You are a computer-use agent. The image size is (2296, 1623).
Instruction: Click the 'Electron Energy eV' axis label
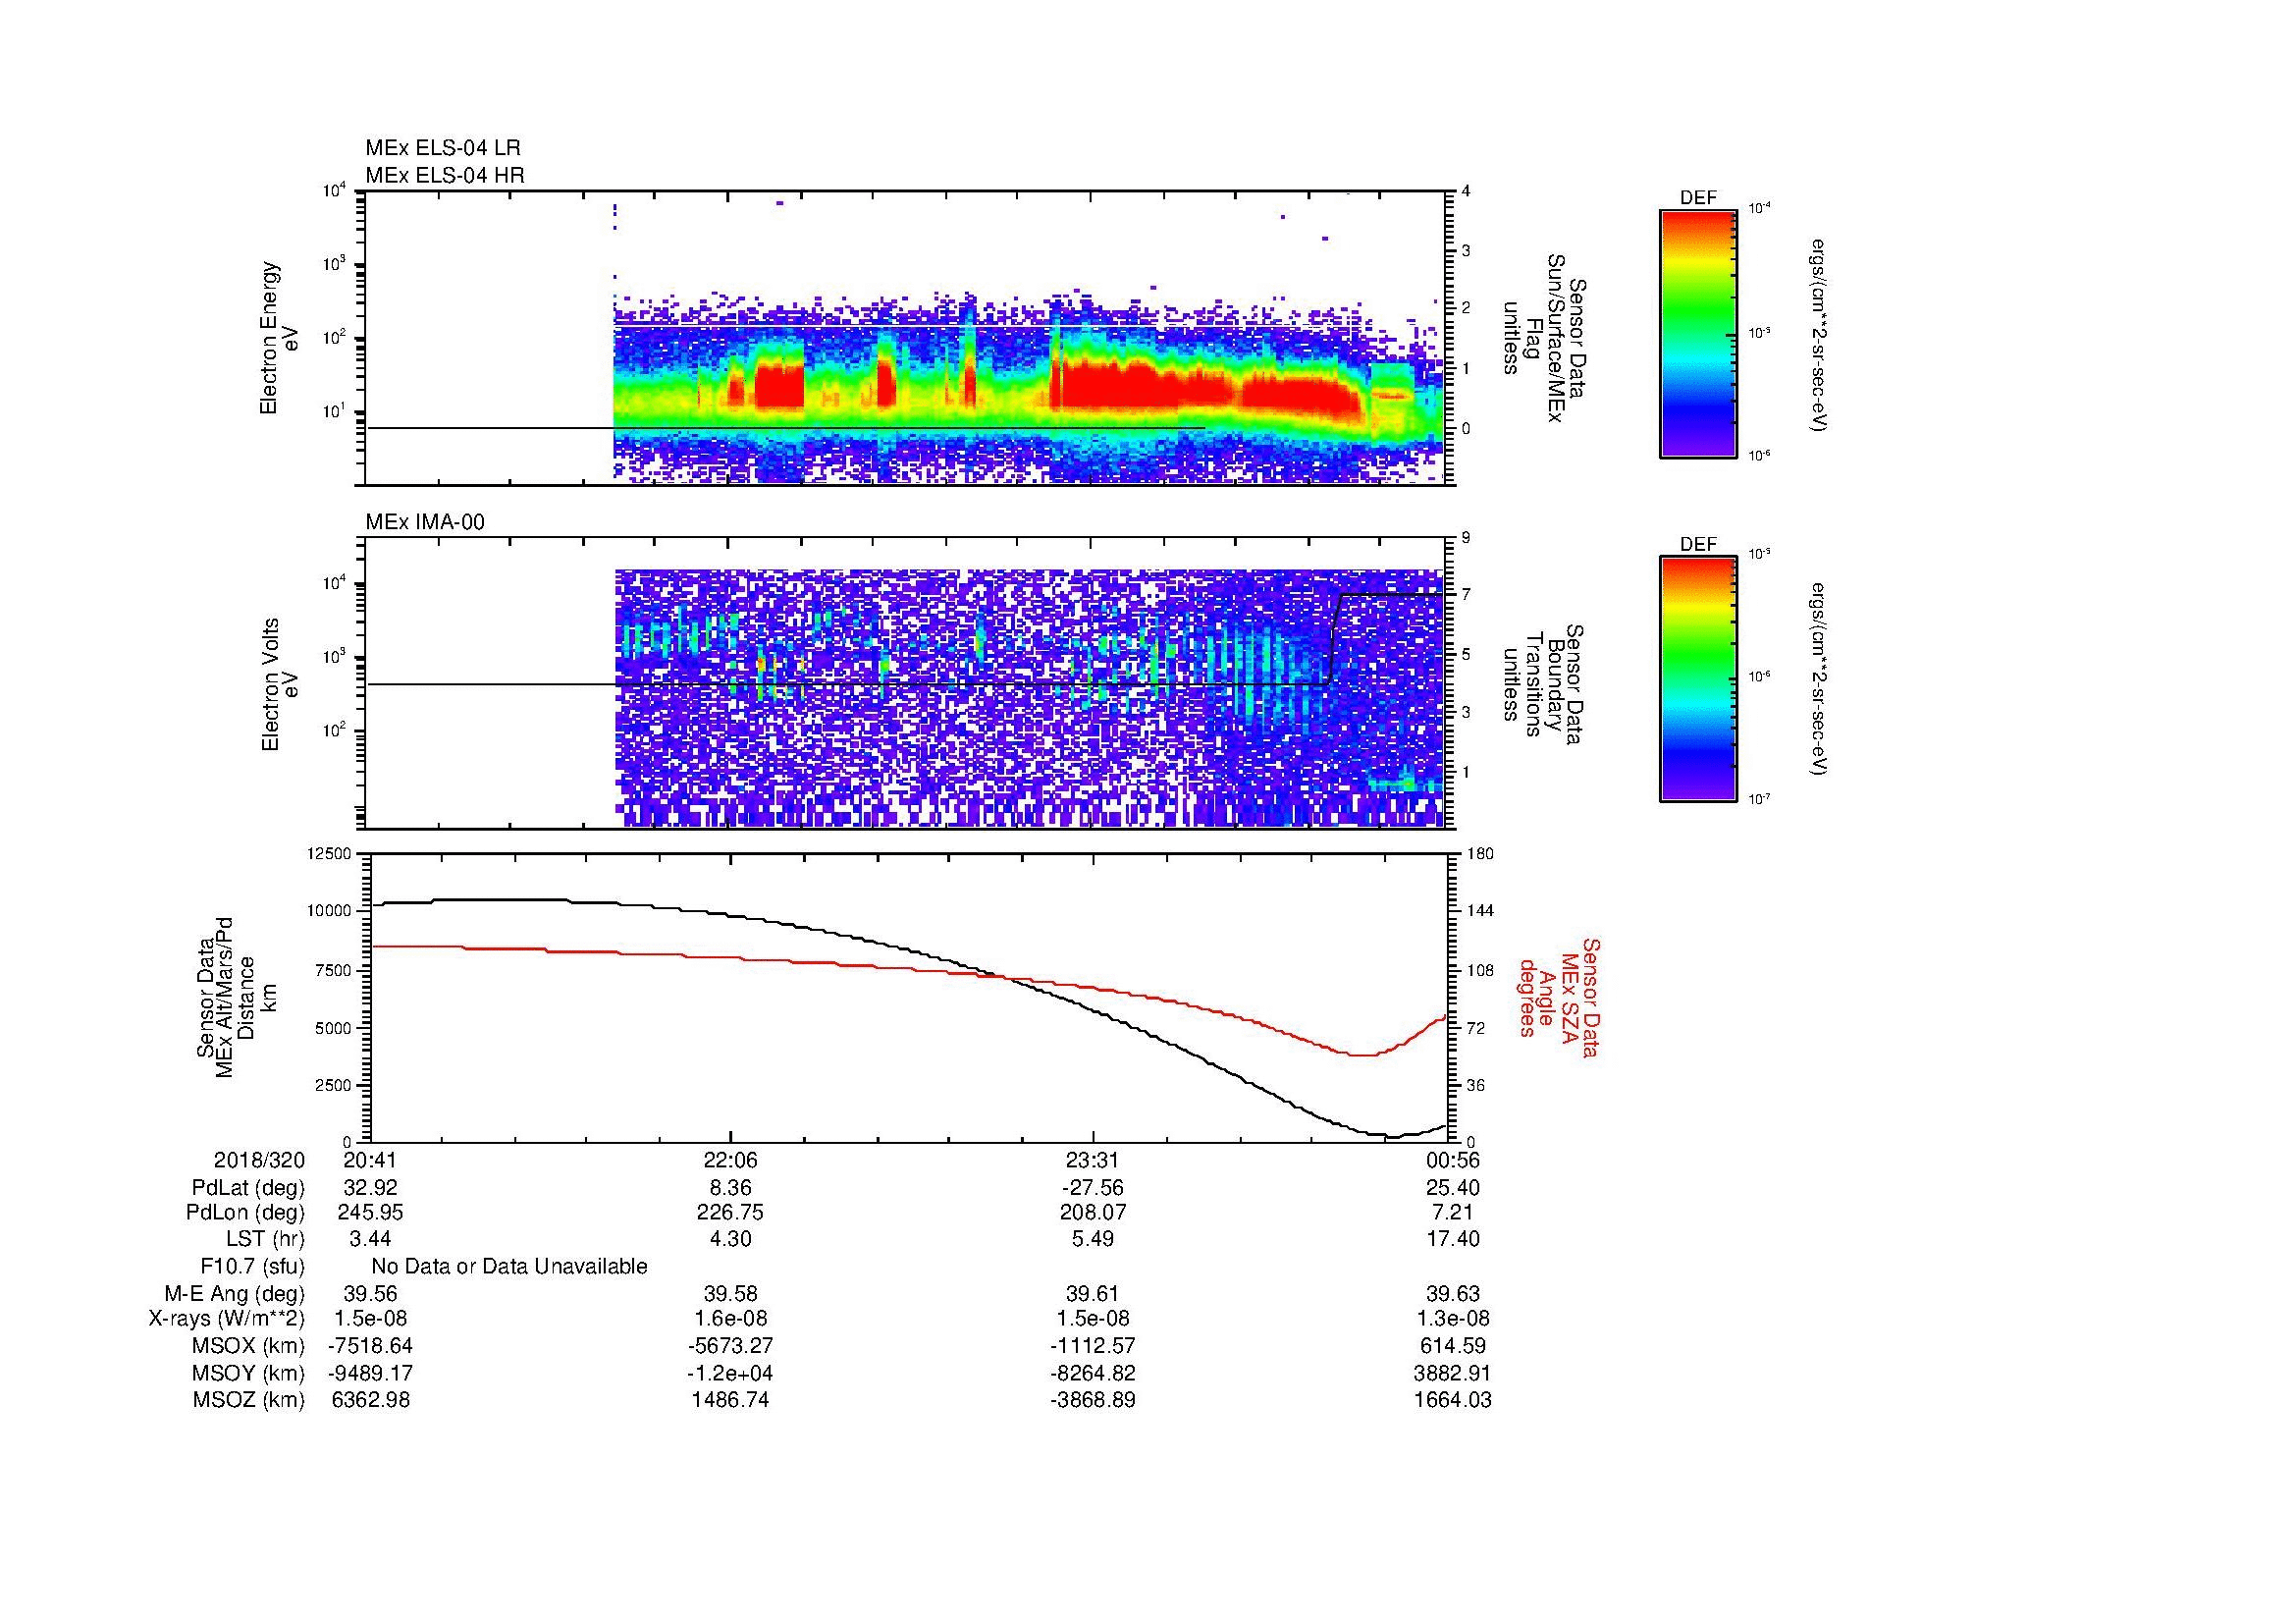(279, 338)
